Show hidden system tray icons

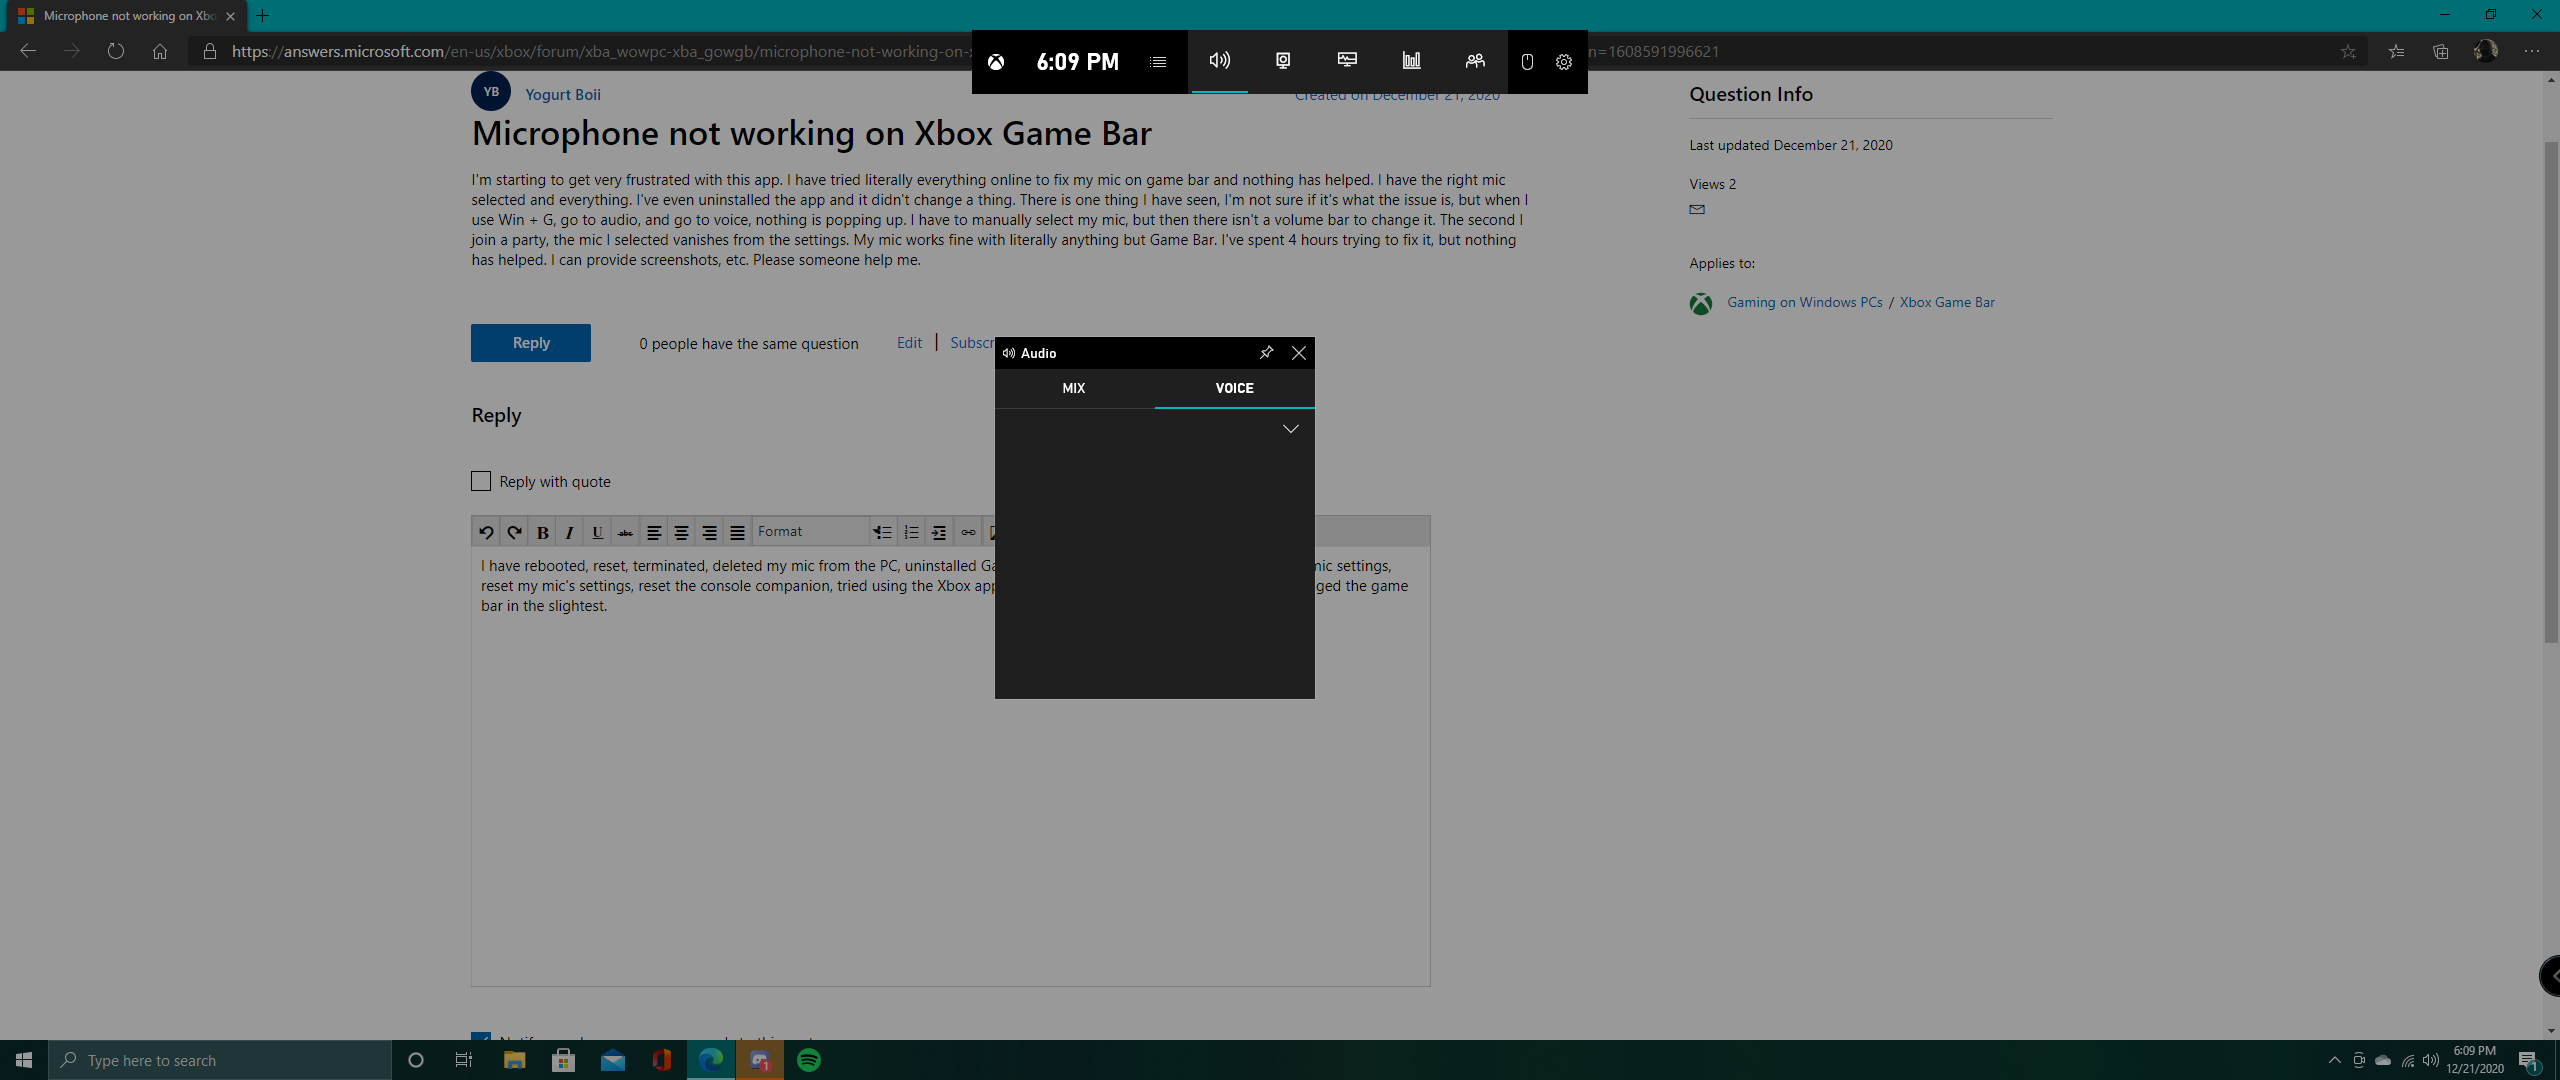(x=2334, y=1060)
